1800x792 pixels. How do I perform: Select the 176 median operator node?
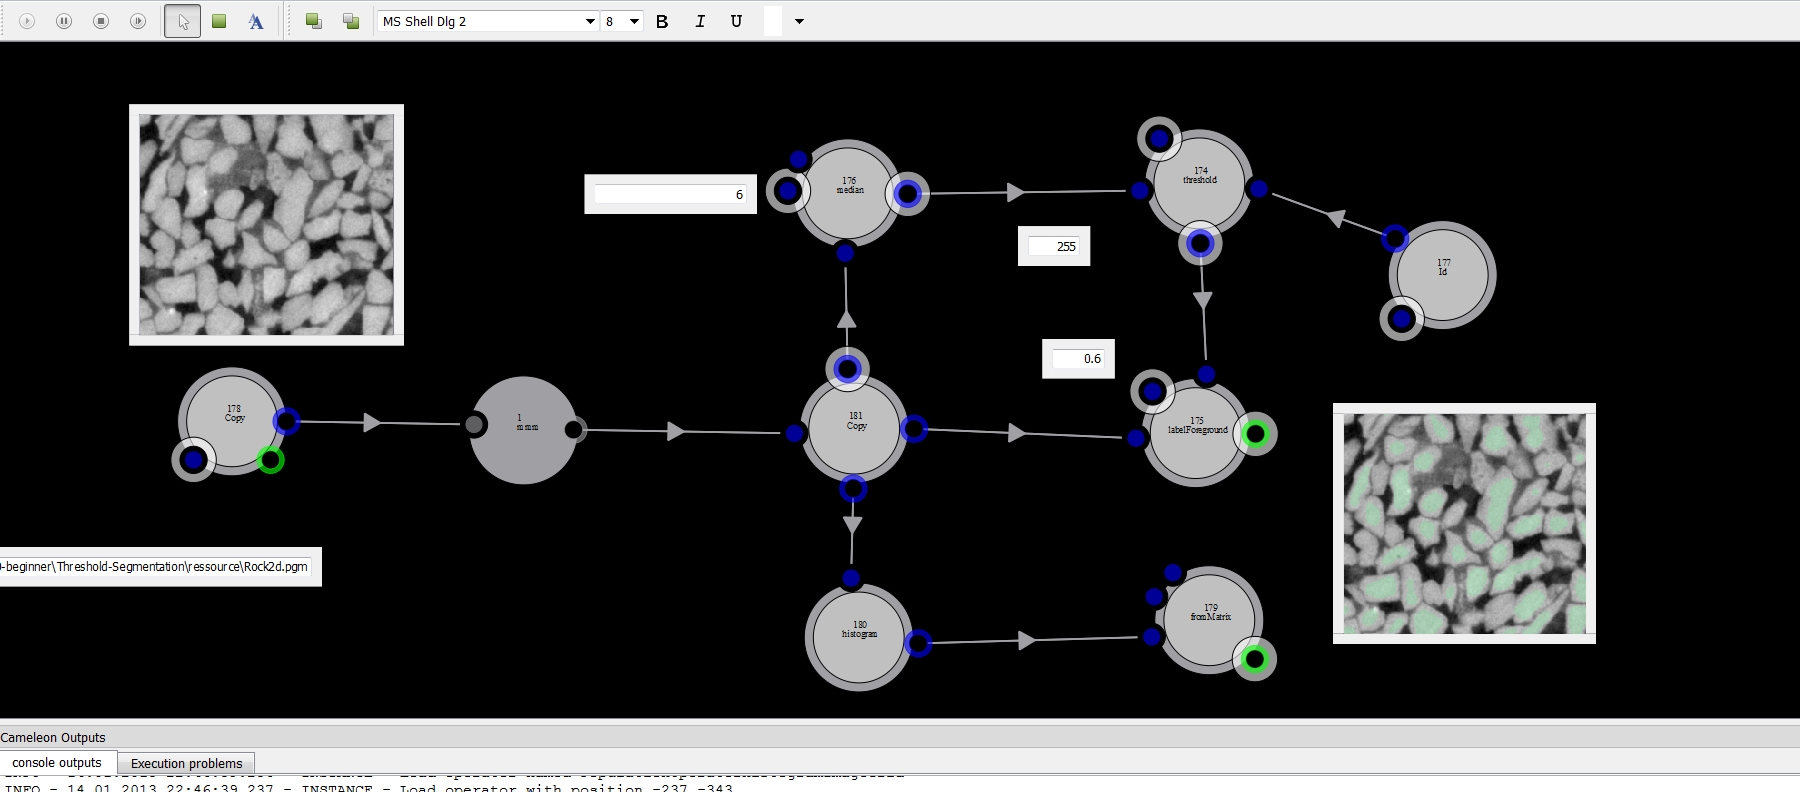point(849,192)
